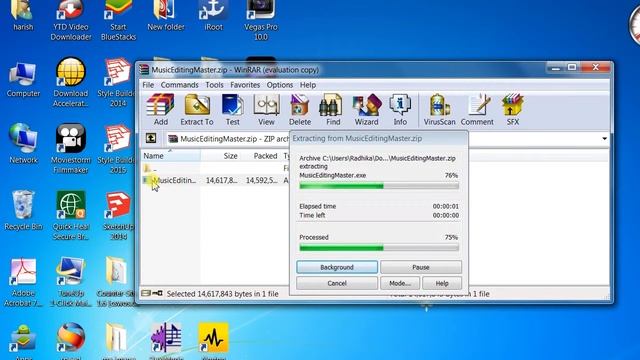The image size is (640, 360).
Task: Select the Computer desktop icon
Action: click(23, 80)
